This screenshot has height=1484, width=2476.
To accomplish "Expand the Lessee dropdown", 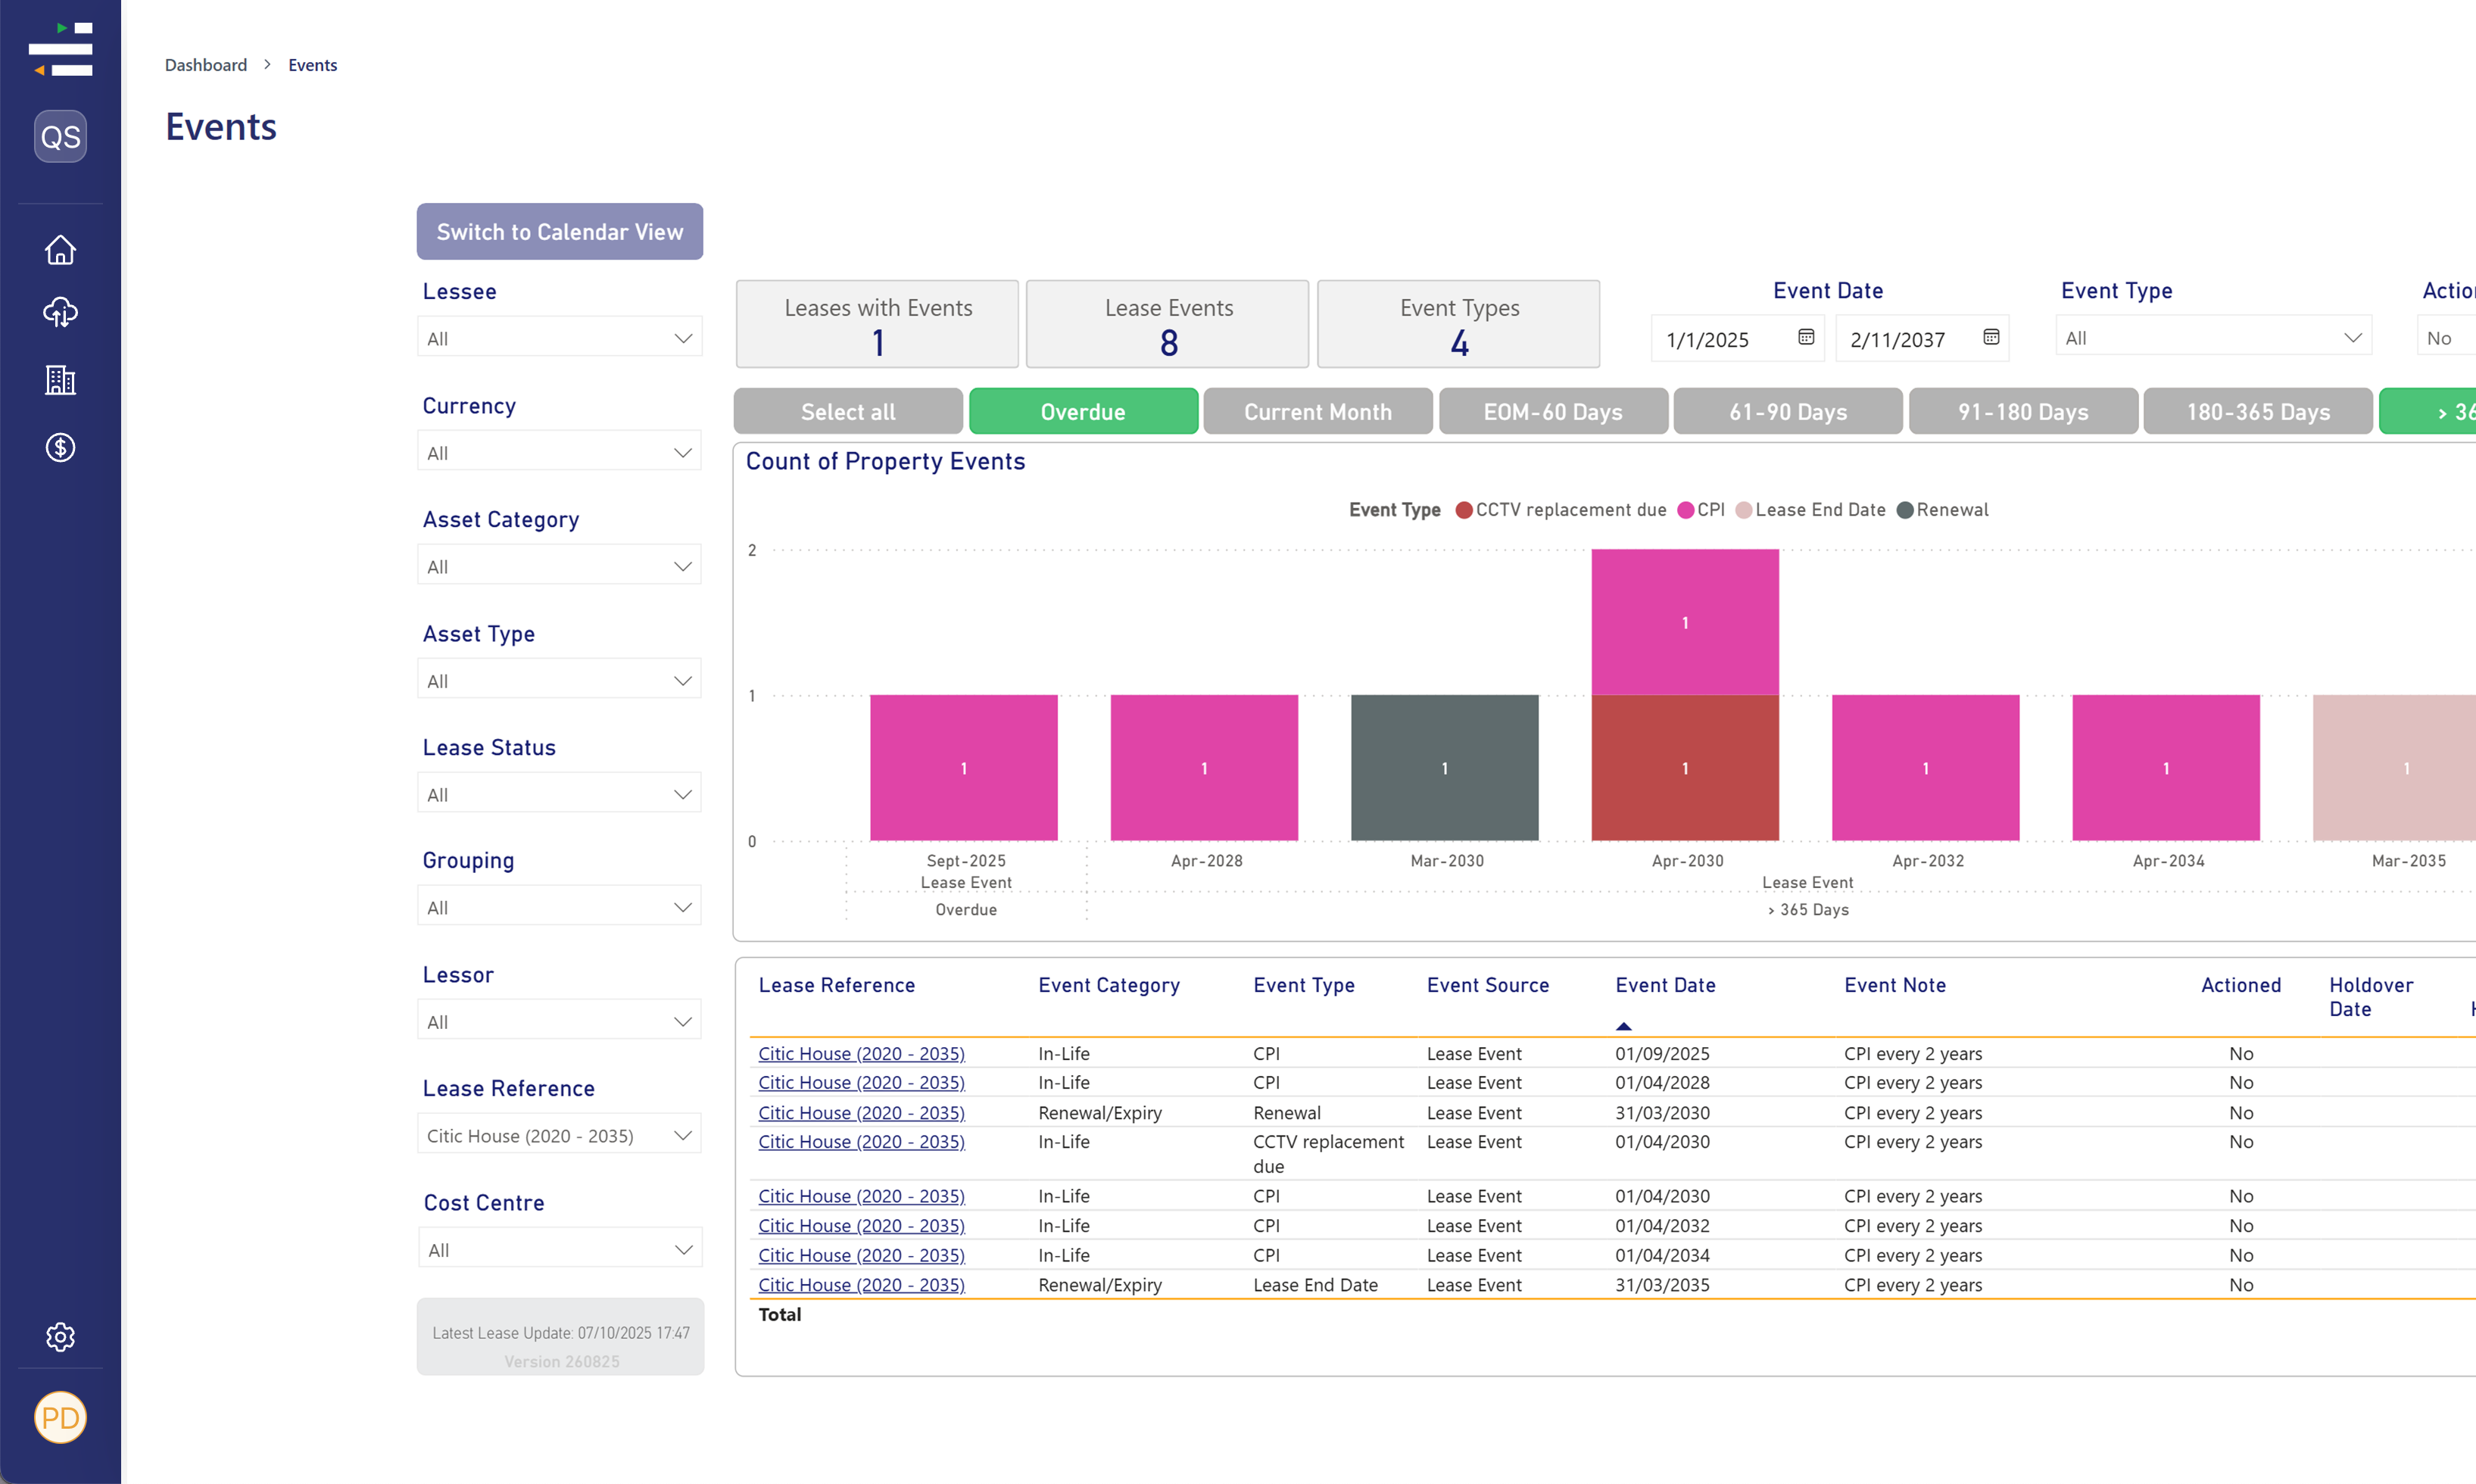I will coord(559,338).
